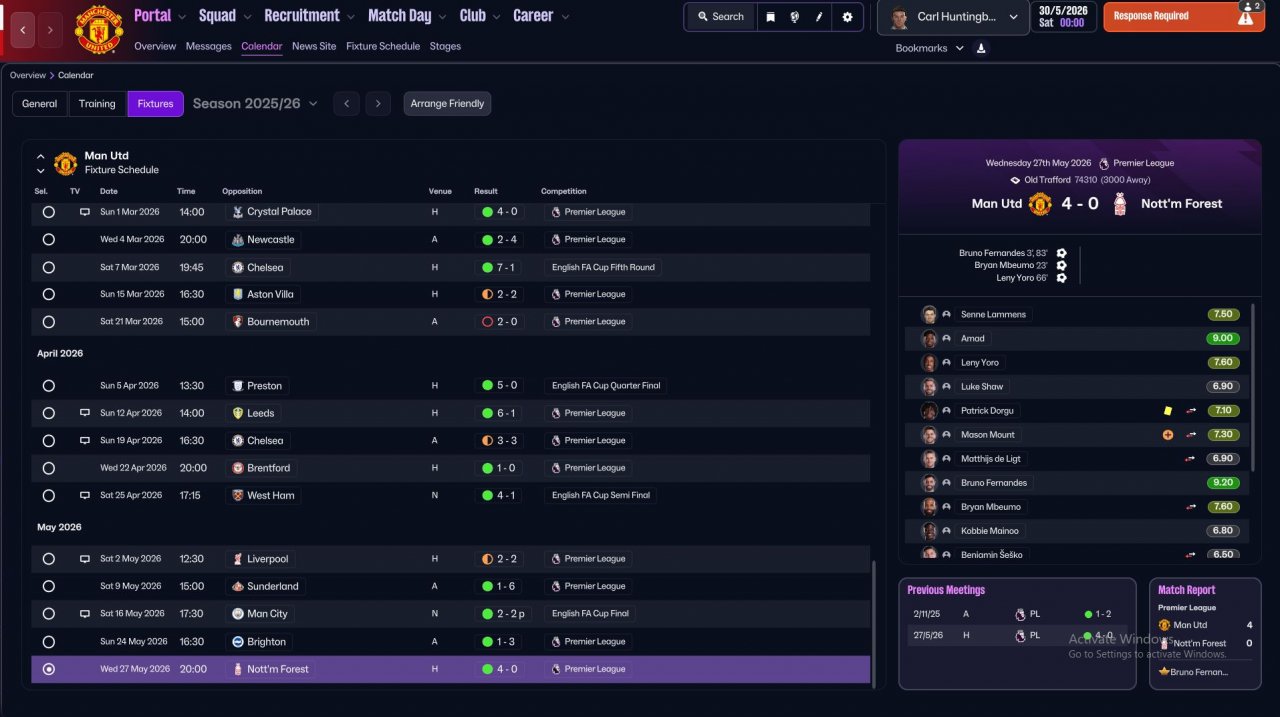Image resolution: width=1280 pixels, height=717 pixels.
Task: Open the Fixture Schedule submenu item
Action: pyautogui.click(x=383, y=47)
